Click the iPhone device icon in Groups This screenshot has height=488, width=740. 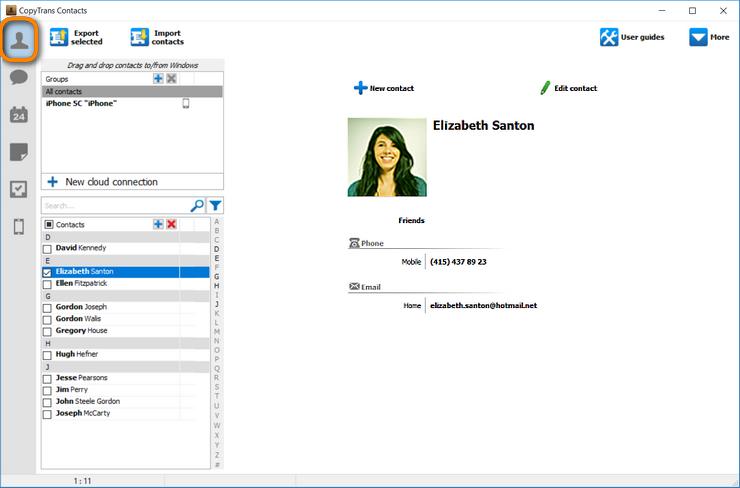[x=186, y=103]
